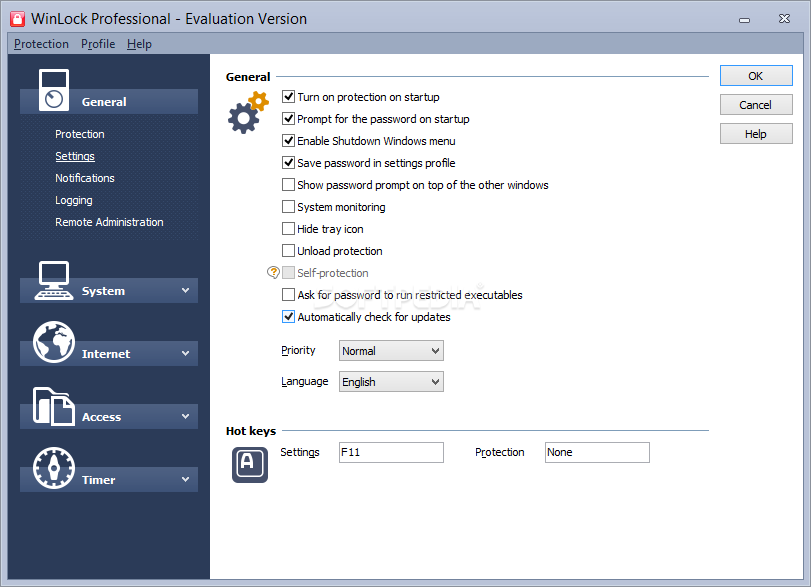Click the Protection hot key field showing None

click(597, 452)
